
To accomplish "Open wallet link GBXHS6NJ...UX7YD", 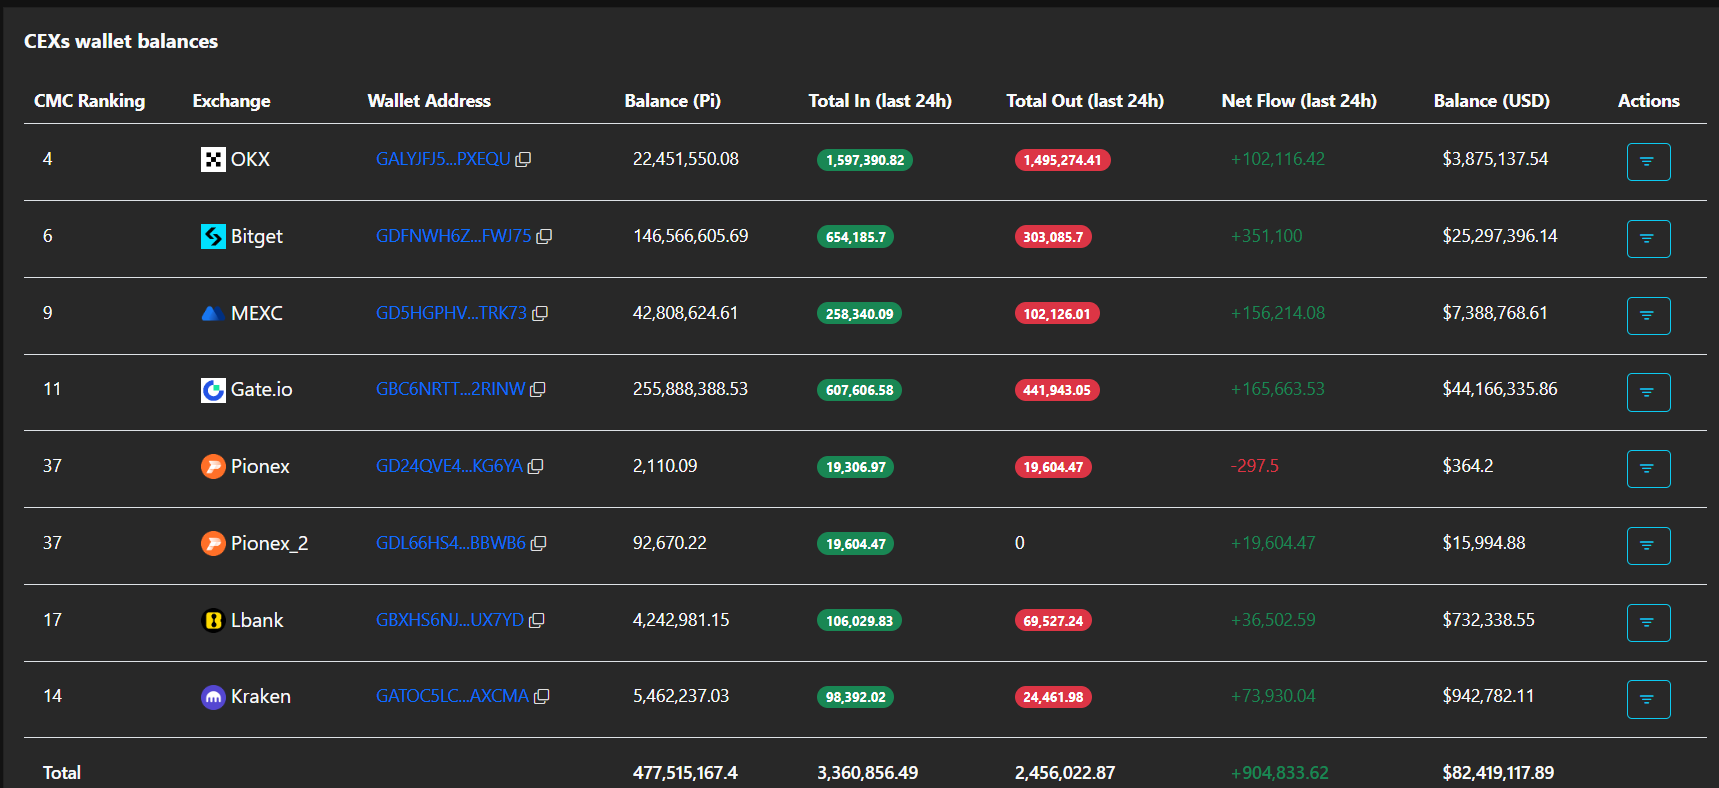I will pyautogui.click(x=450, y=620).
